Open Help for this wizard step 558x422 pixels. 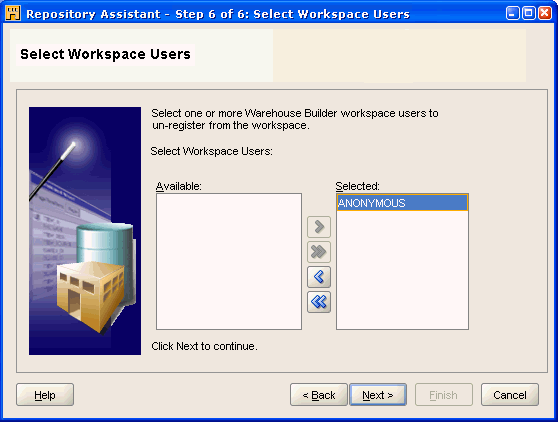click(45, 395)
